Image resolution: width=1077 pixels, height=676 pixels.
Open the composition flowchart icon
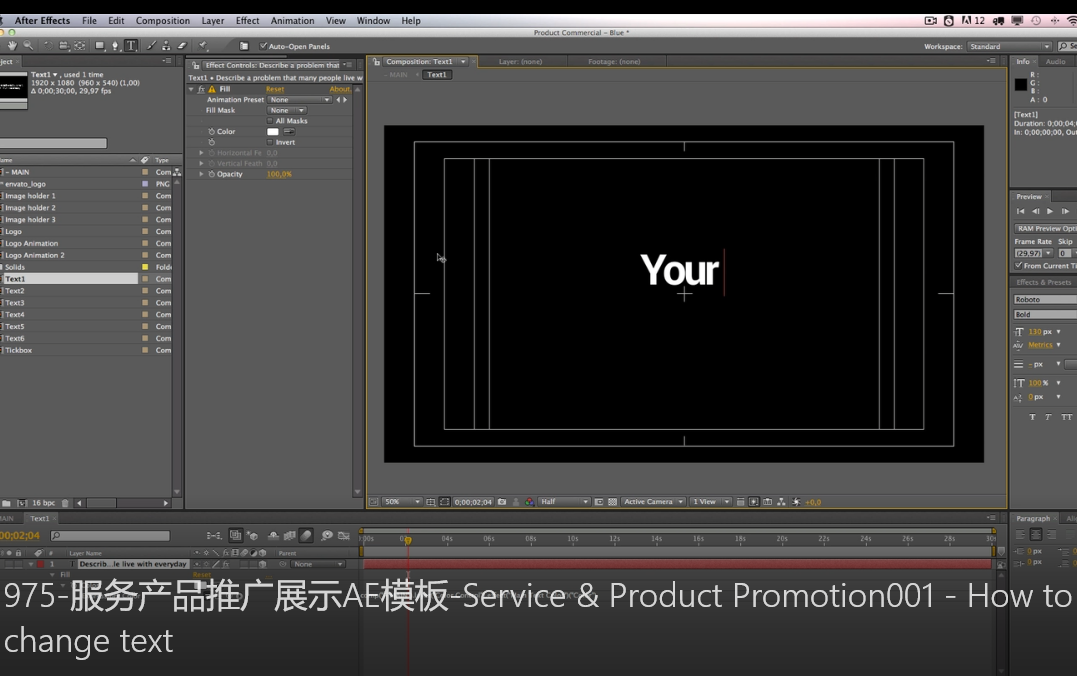click(781, 502)
